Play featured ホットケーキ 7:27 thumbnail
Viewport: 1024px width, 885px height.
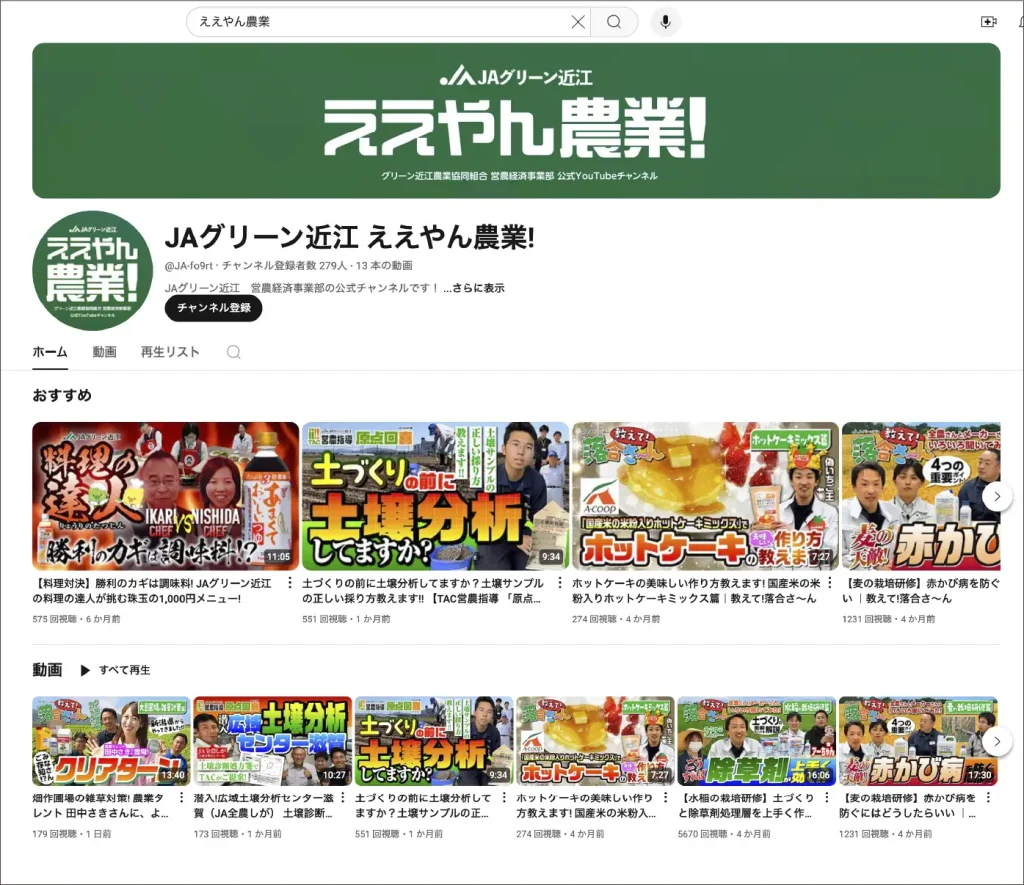(705, 496)
